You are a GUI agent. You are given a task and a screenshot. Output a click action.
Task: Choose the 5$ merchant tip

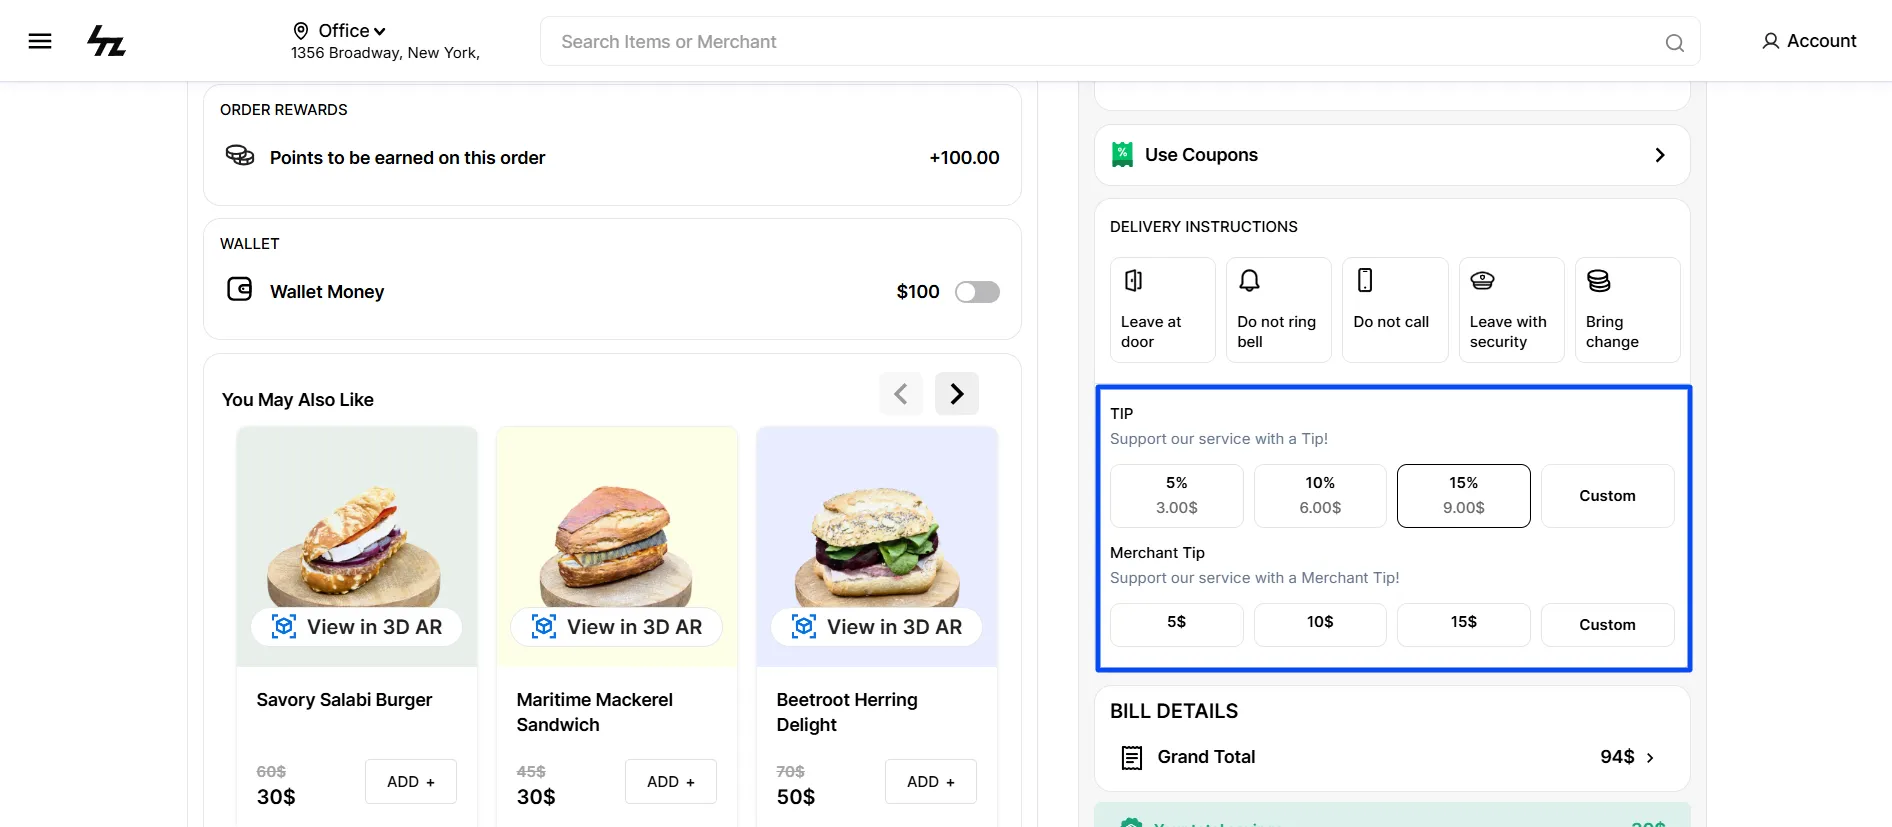point(1177,624)
